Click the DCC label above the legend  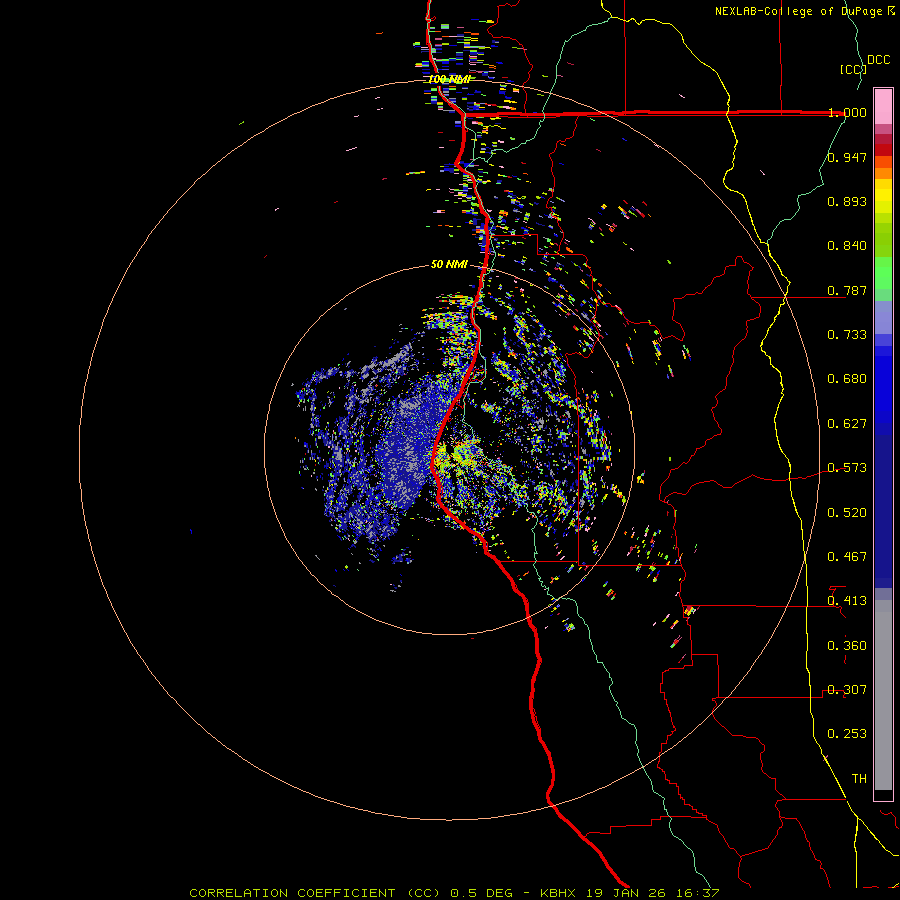(879, 60)
